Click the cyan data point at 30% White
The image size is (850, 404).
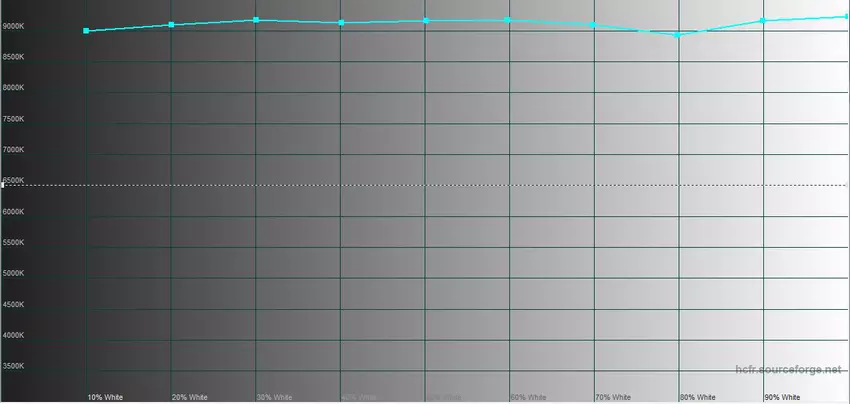(256, 20)
